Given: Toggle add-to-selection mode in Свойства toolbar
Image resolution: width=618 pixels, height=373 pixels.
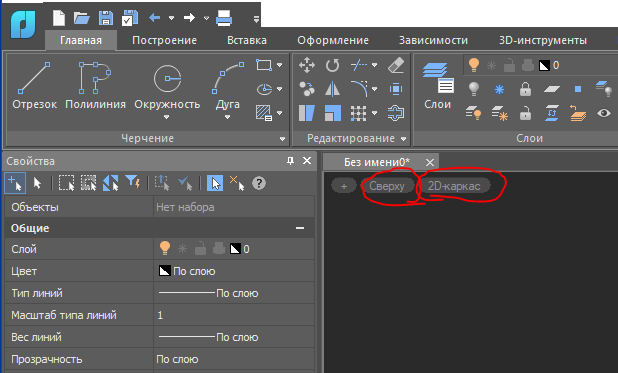Looking at the screenshot, I should point(15,183).
